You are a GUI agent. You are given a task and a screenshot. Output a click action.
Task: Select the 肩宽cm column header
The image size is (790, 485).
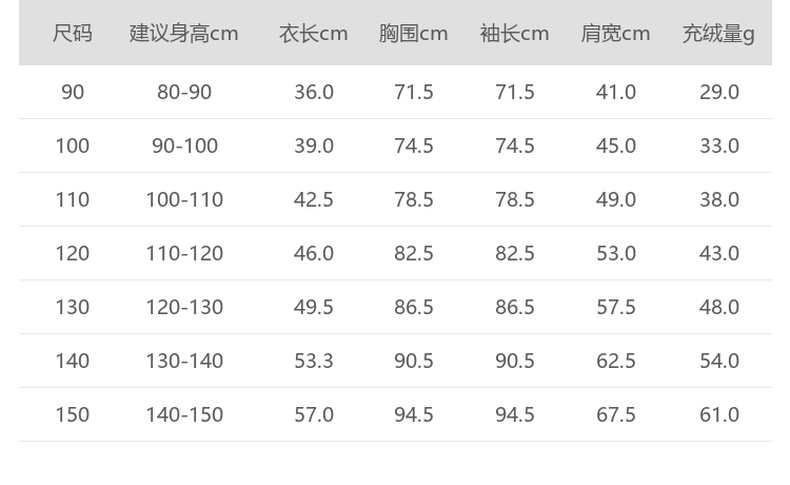(615, 33)
